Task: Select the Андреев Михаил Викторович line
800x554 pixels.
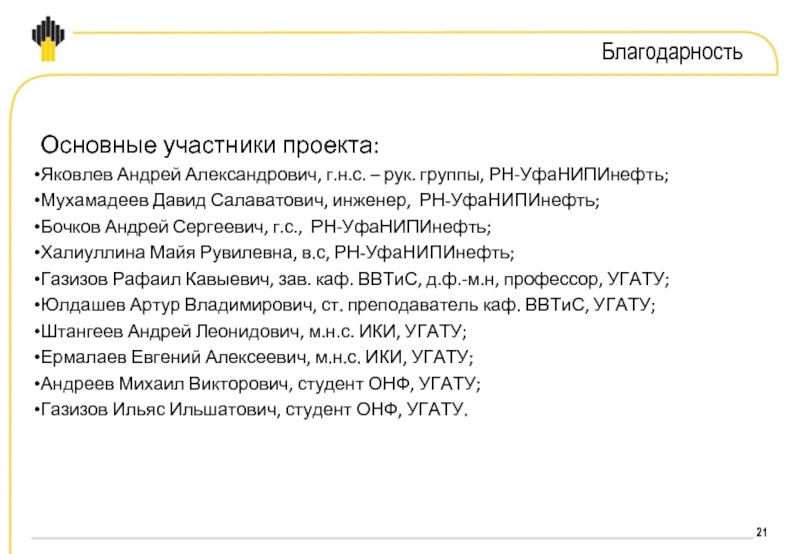Action: tap(258, 384)
